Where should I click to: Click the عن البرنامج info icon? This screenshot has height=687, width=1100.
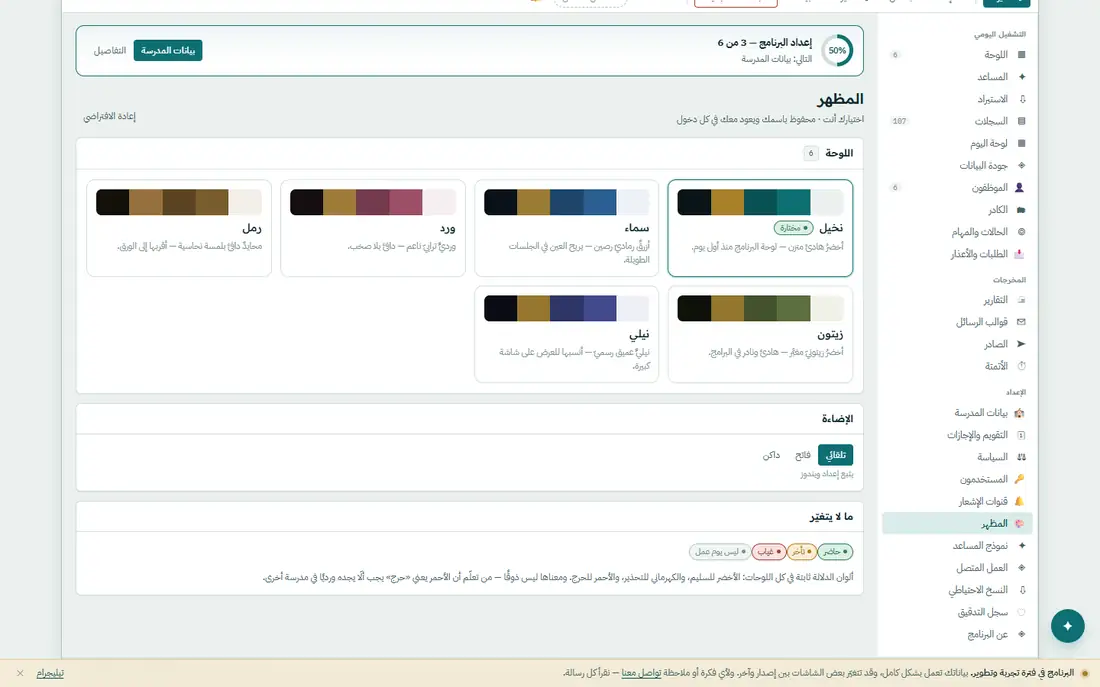(1021, 634)
